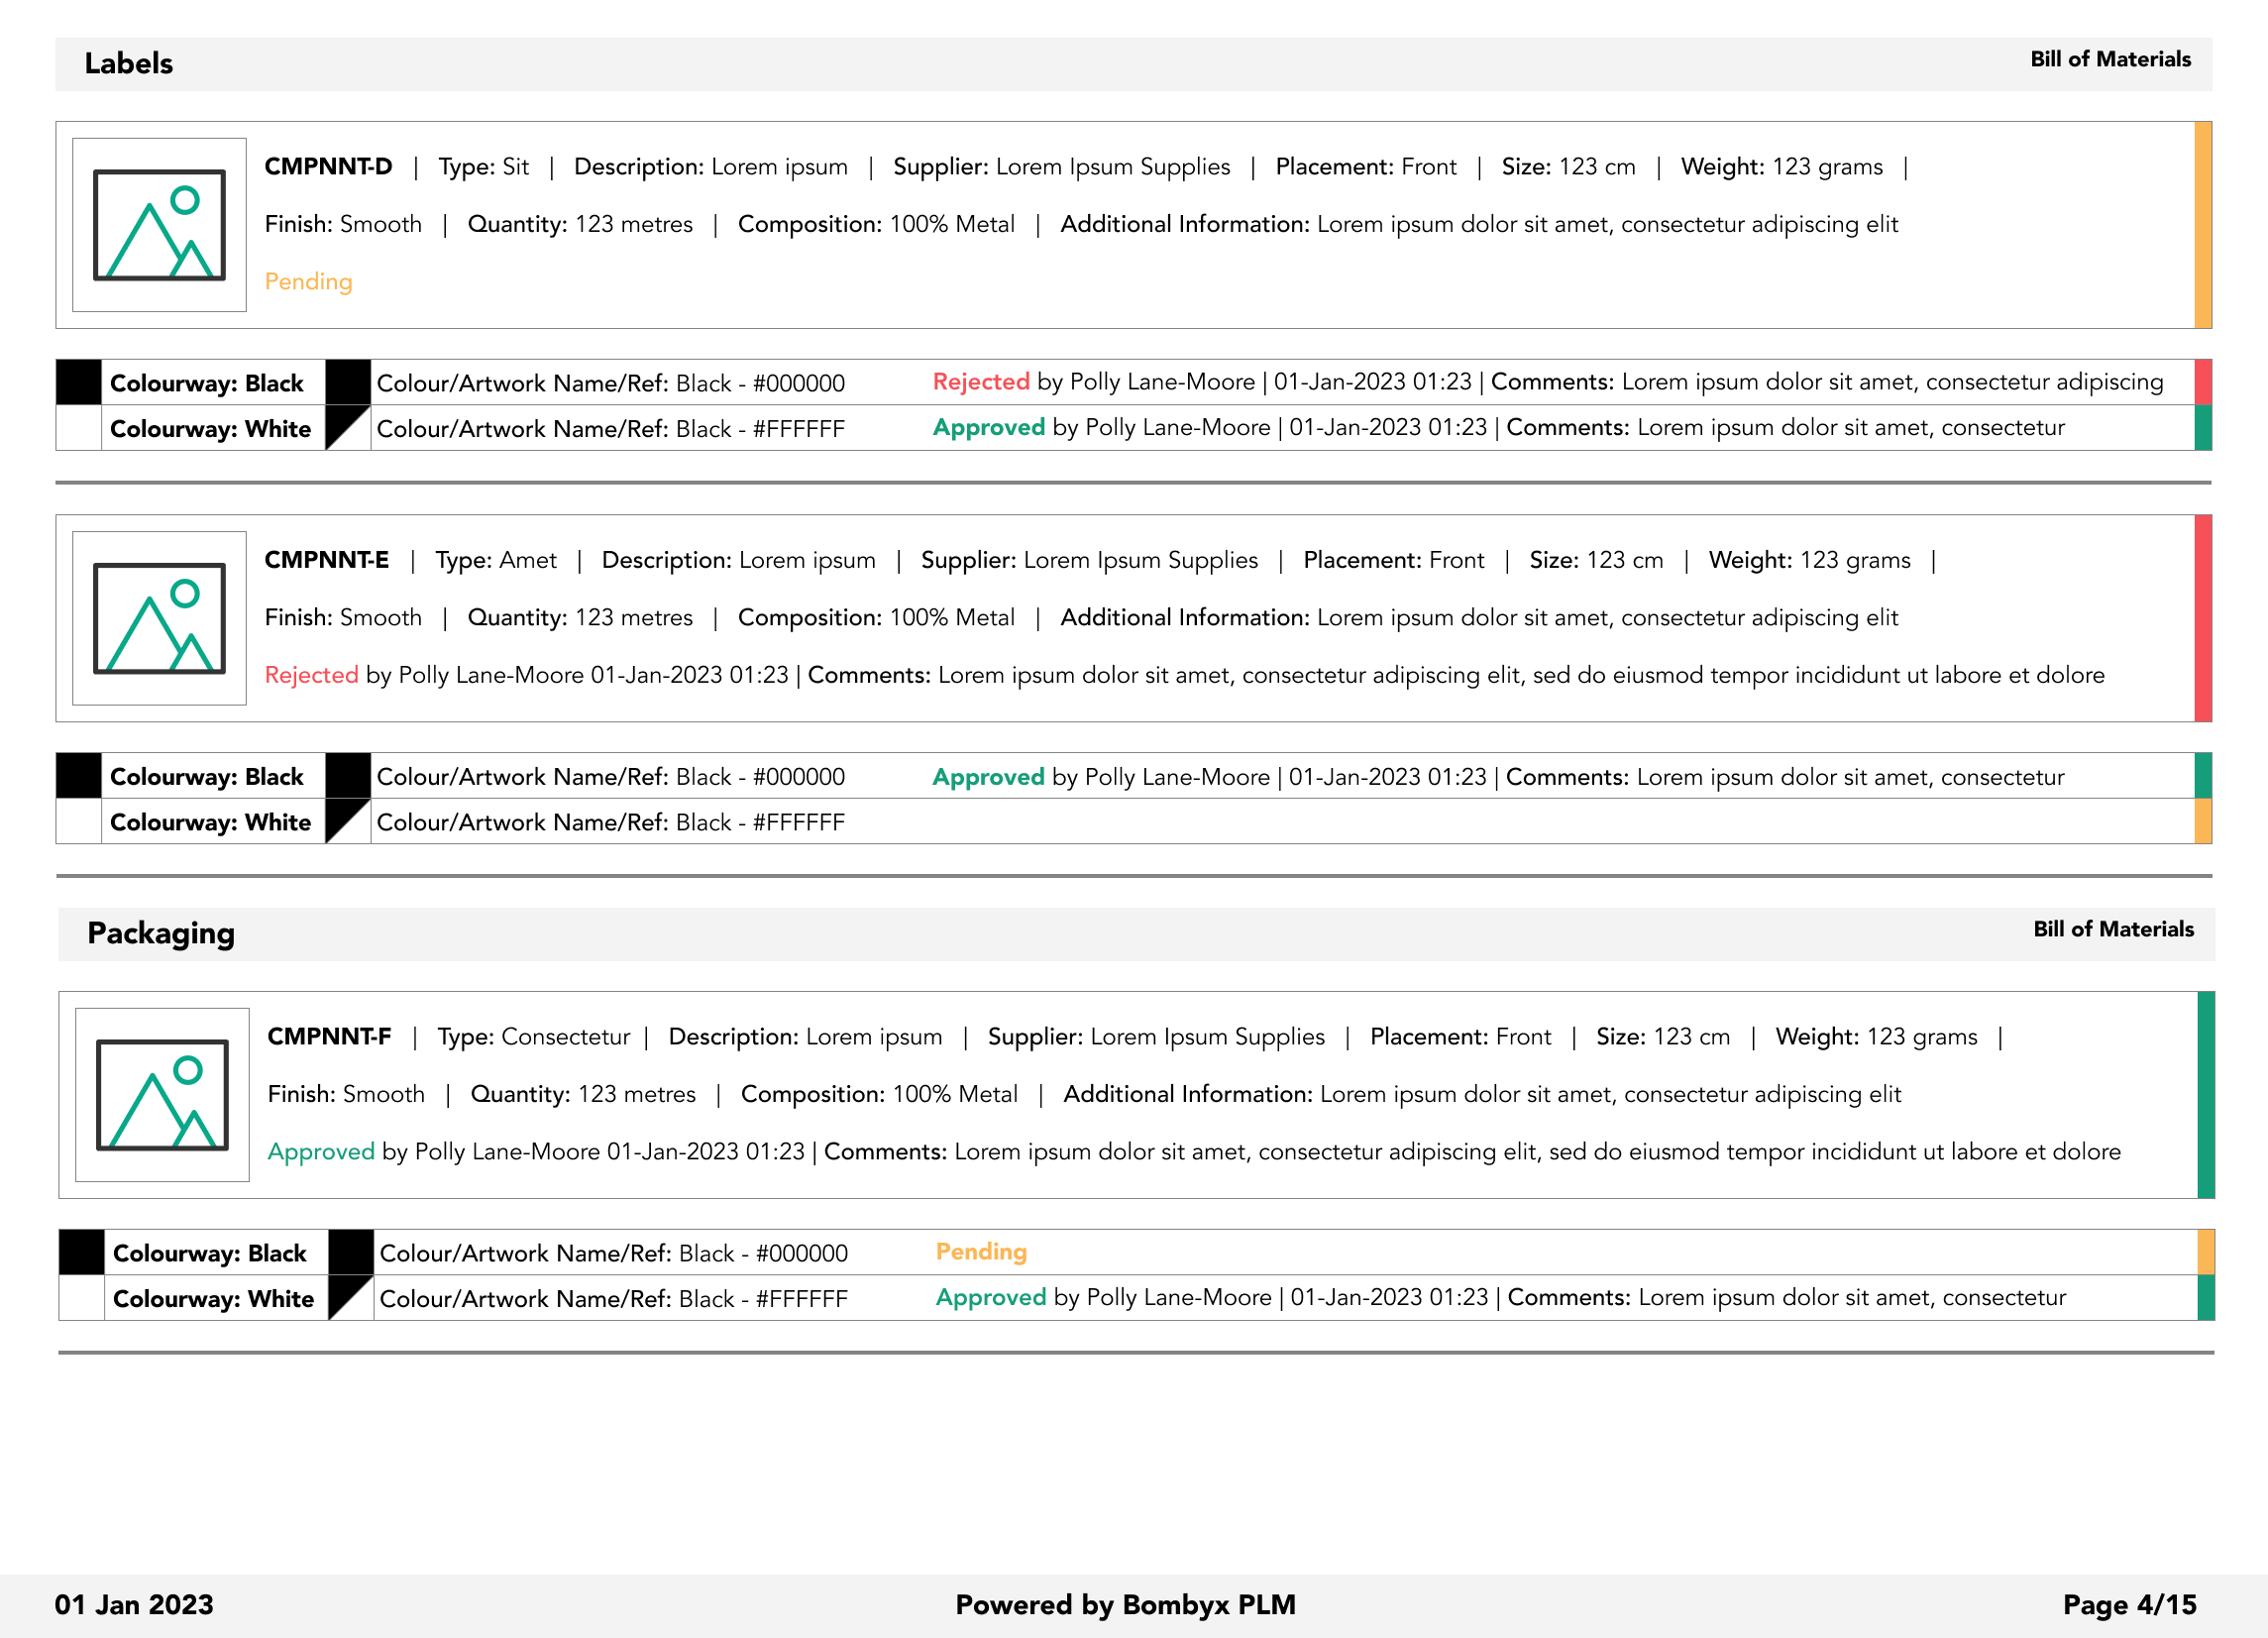
Task: Click the orange status marker on CMPNNT-E White colourway row
Action: point(2203,821)
